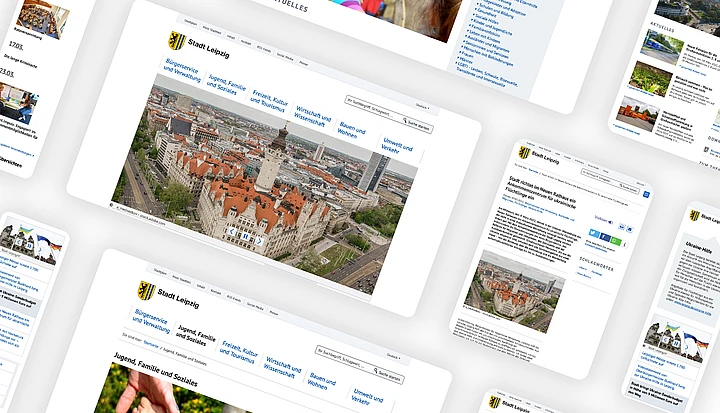Open Bürgerservice und Verwaltung on the homepage
The height and width of the screenshot is (413, 720).
(x=182, y=71)
